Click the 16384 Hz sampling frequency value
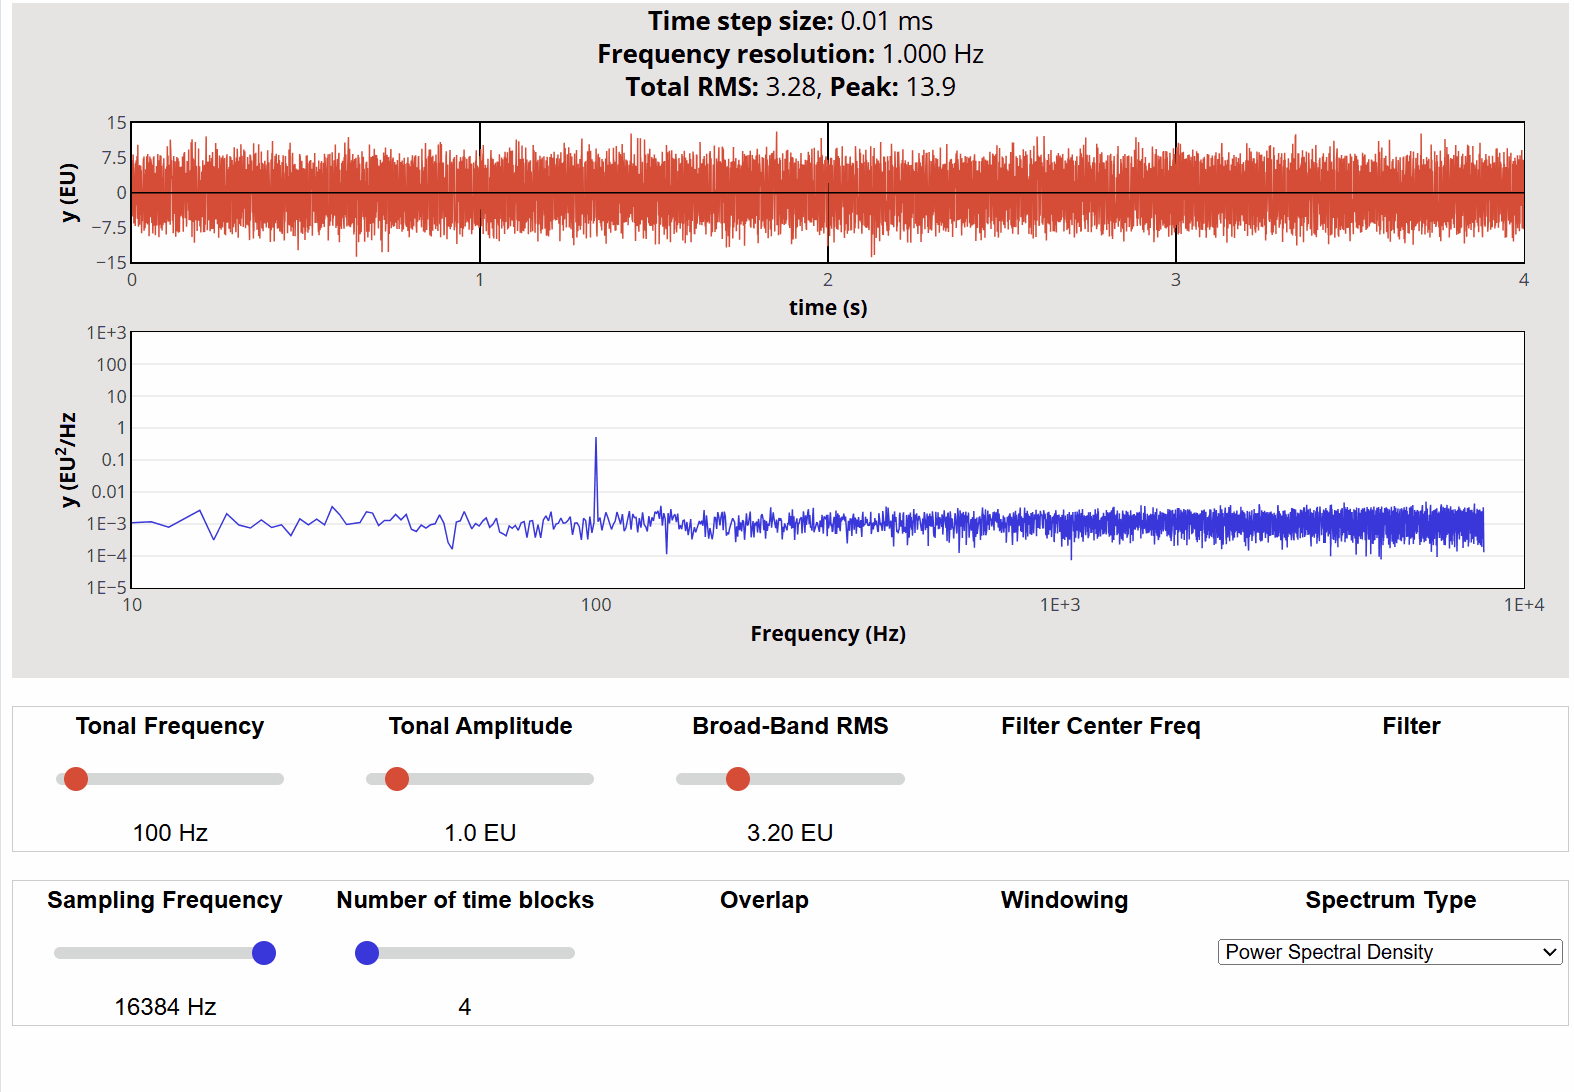 coord(165,1007)
